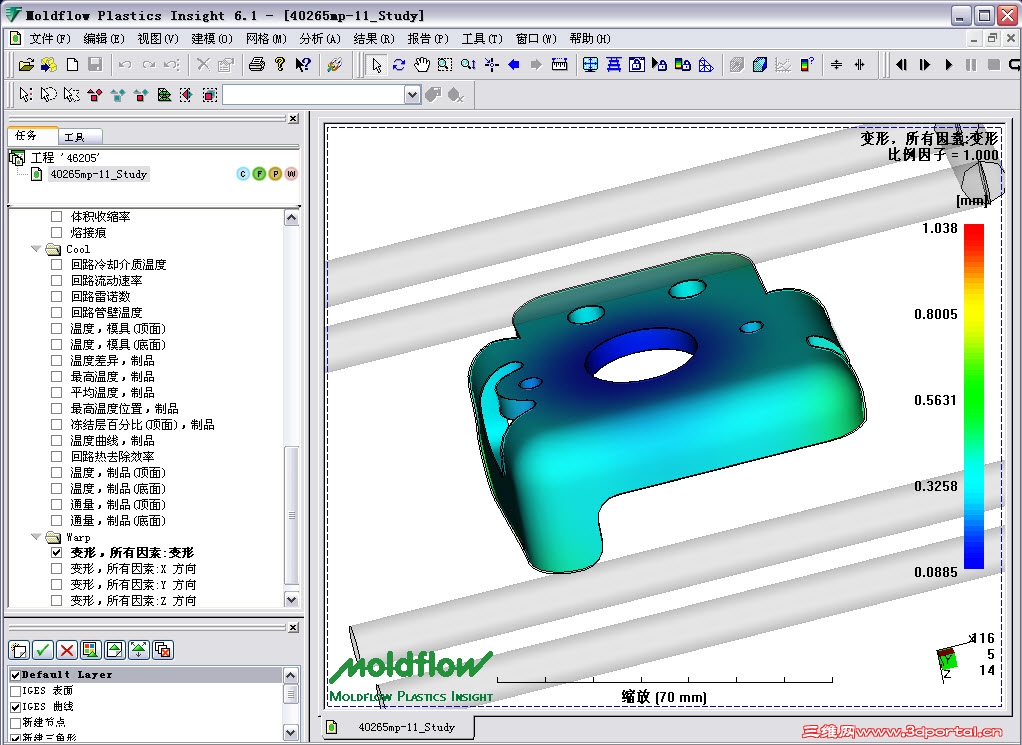Open plot properties color bar question icon

pyautogui.click(x=807, y=65)
